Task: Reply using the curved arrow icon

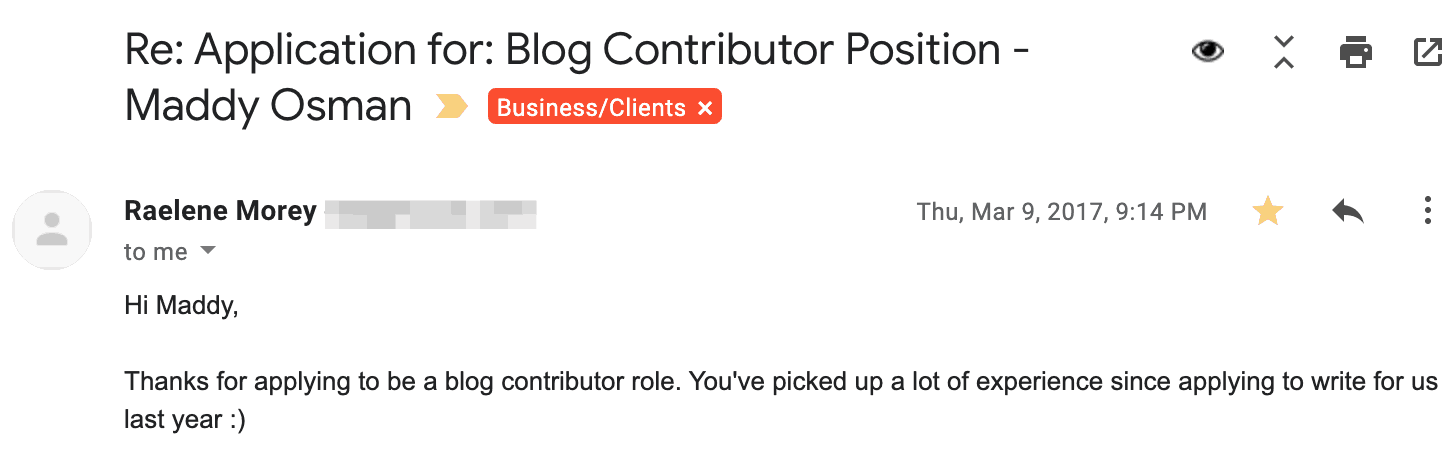Action: point(1348,211)
